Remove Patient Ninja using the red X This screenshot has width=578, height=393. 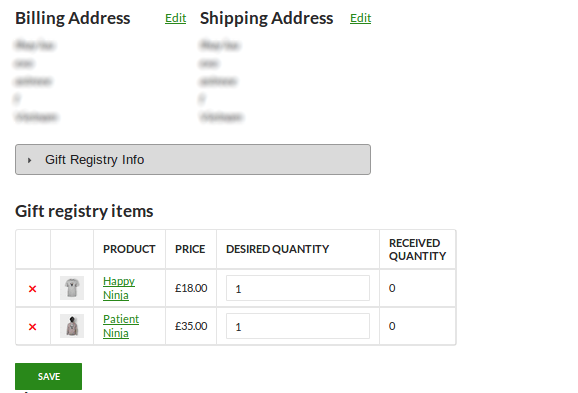[x=32, y=327]
